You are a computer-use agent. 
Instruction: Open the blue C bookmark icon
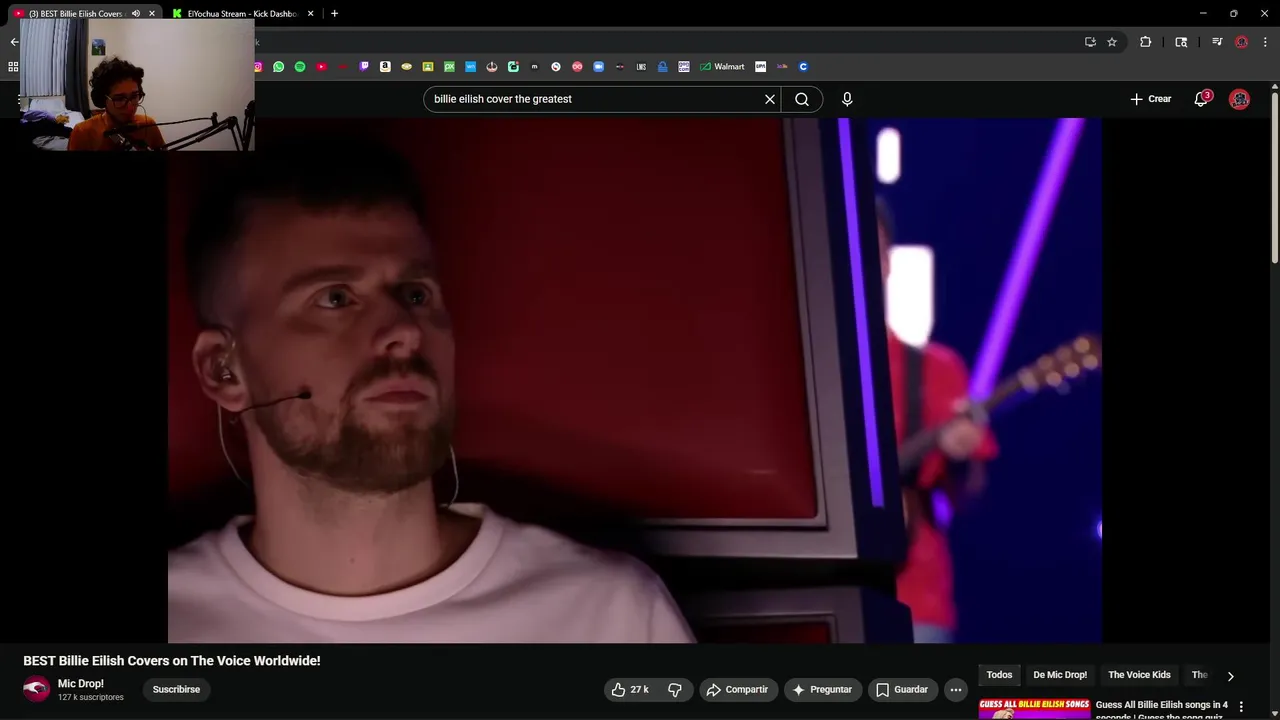803,67
